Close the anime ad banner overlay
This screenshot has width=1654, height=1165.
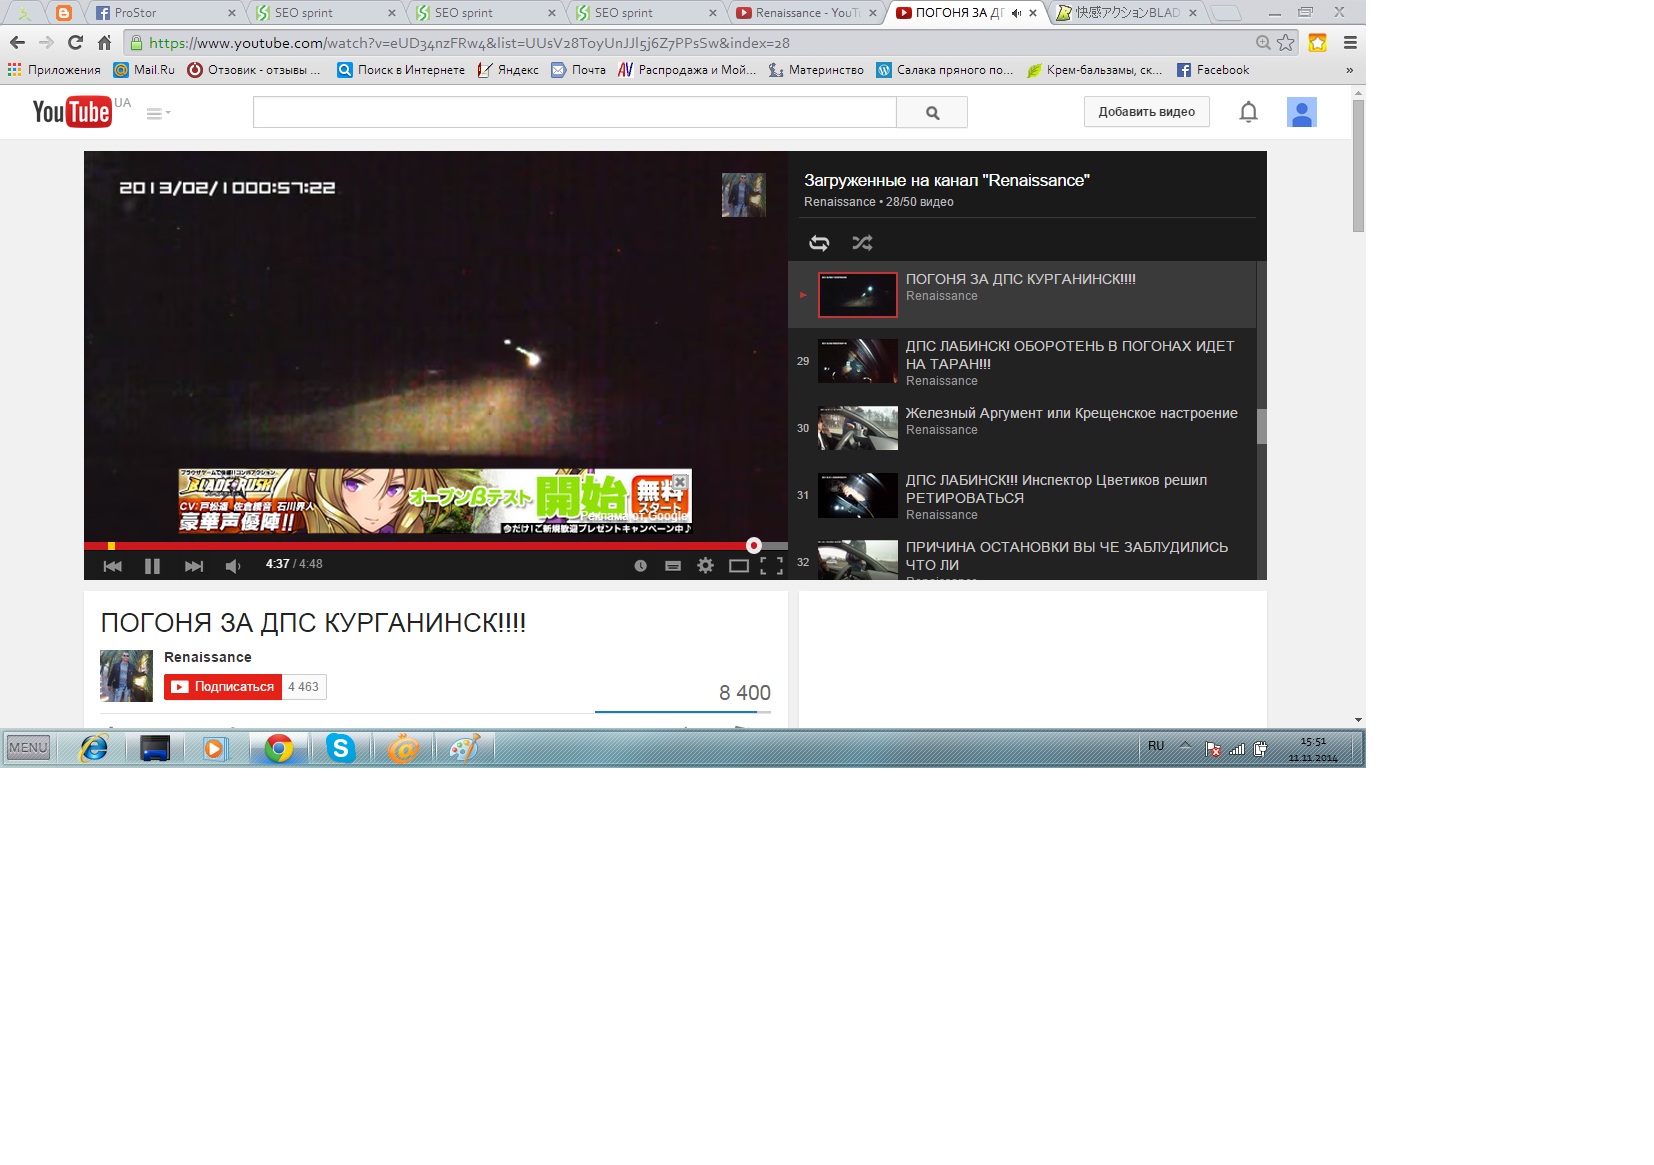tap(680, 481)
